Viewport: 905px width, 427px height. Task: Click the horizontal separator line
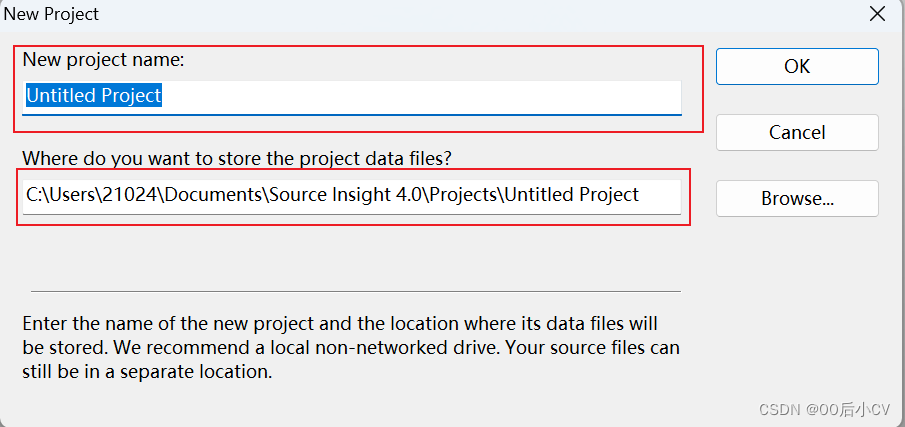355,291
